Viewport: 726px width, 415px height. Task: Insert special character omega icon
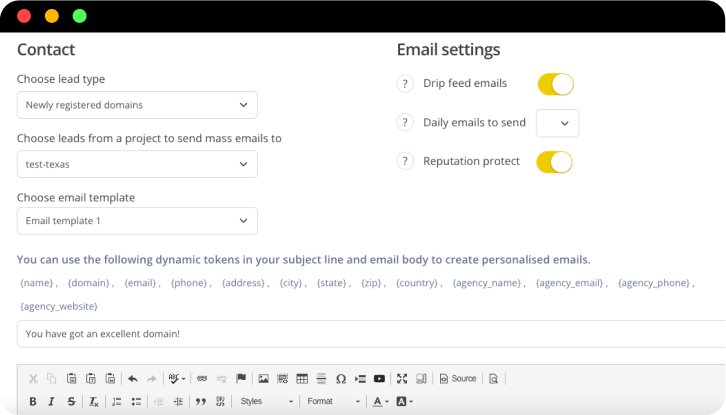pyautogui.click(x=341, y=379)
